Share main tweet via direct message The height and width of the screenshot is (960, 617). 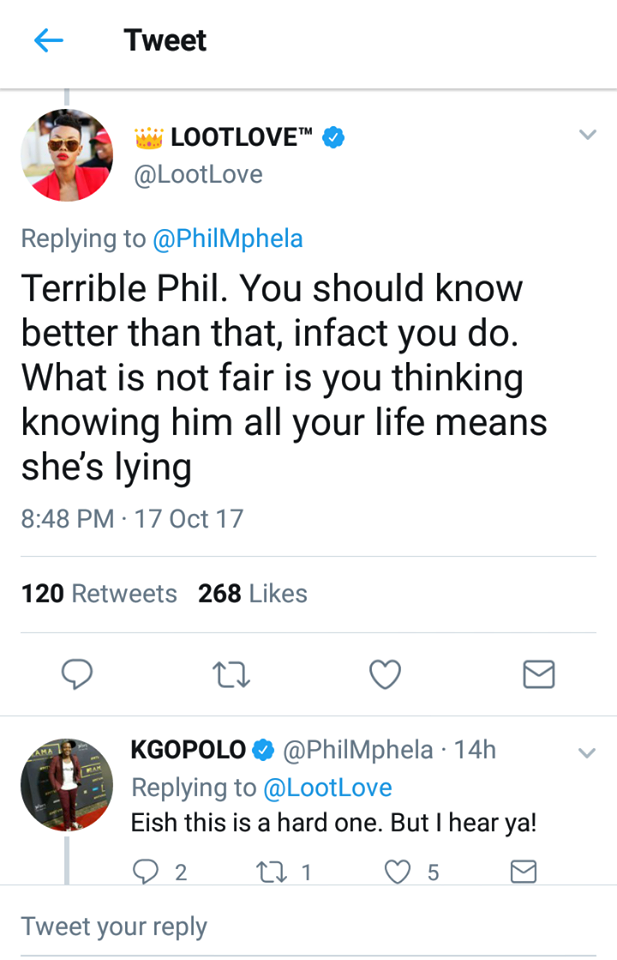539,677
